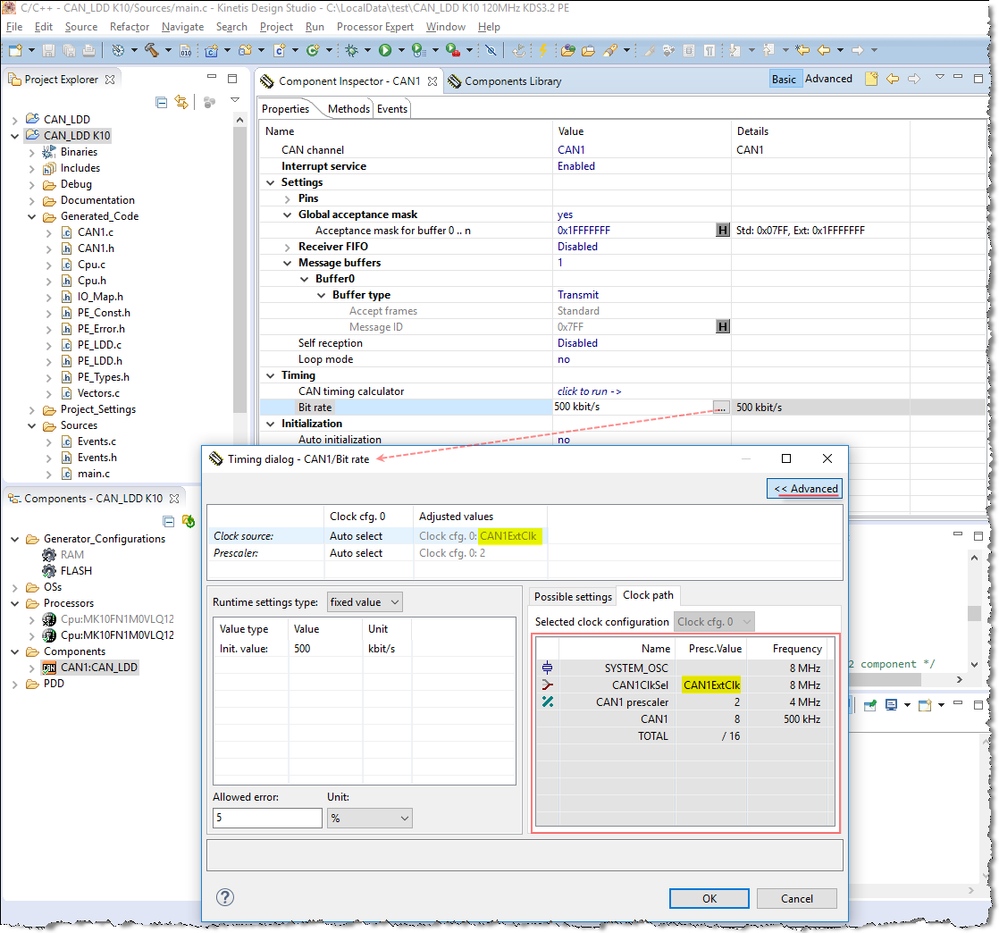
Task: Click the Search flashlight toolbar icon
Action: (610, 50)
